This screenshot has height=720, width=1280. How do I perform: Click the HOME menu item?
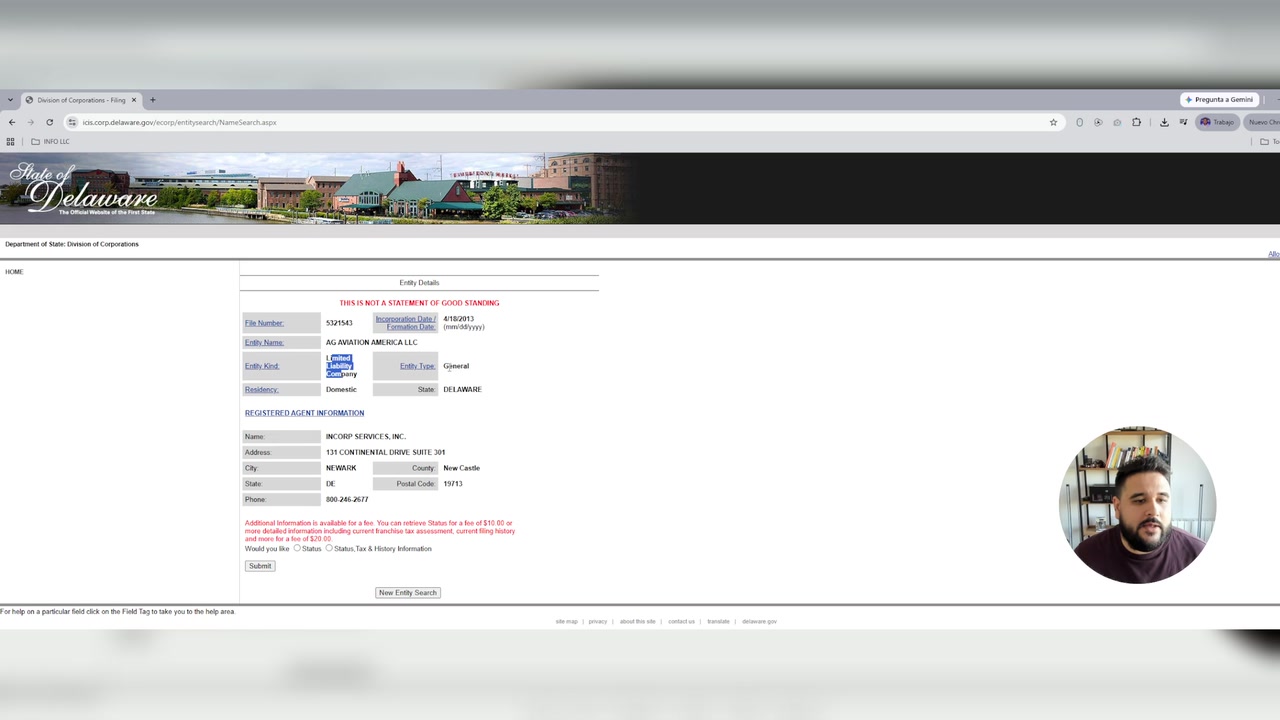click(x=14, y=272)
